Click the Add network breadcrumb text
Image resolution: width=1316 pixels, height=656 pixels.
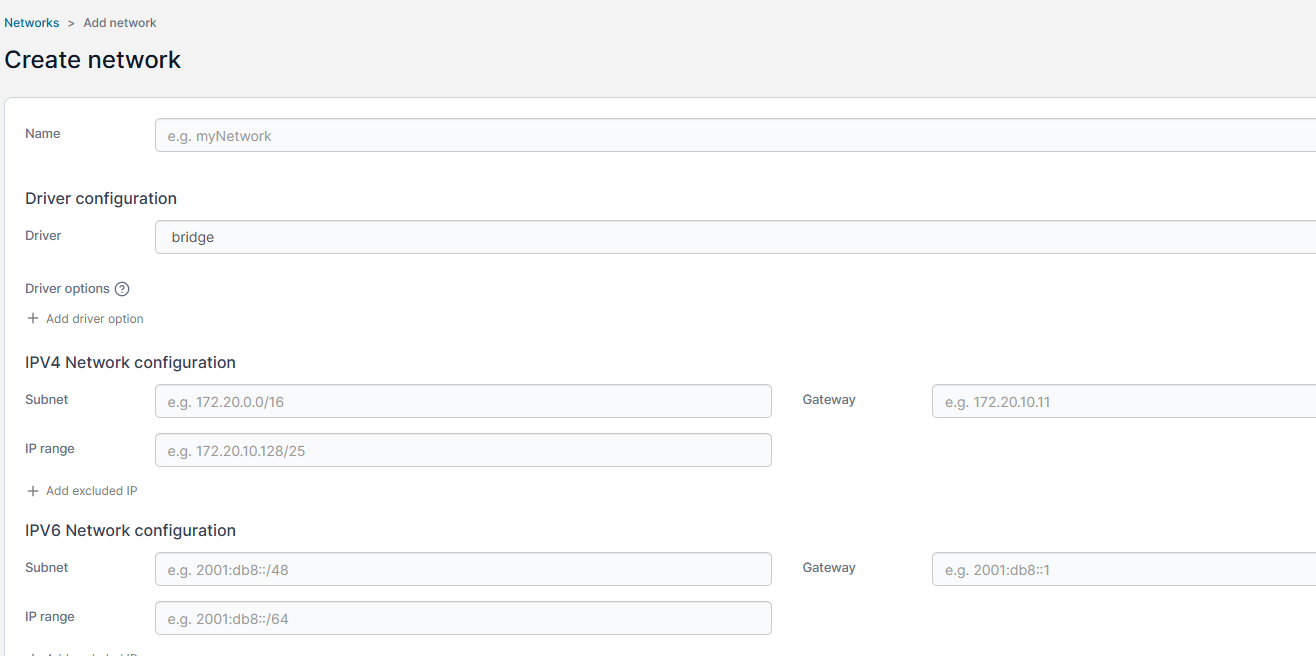tap(120, 23)
